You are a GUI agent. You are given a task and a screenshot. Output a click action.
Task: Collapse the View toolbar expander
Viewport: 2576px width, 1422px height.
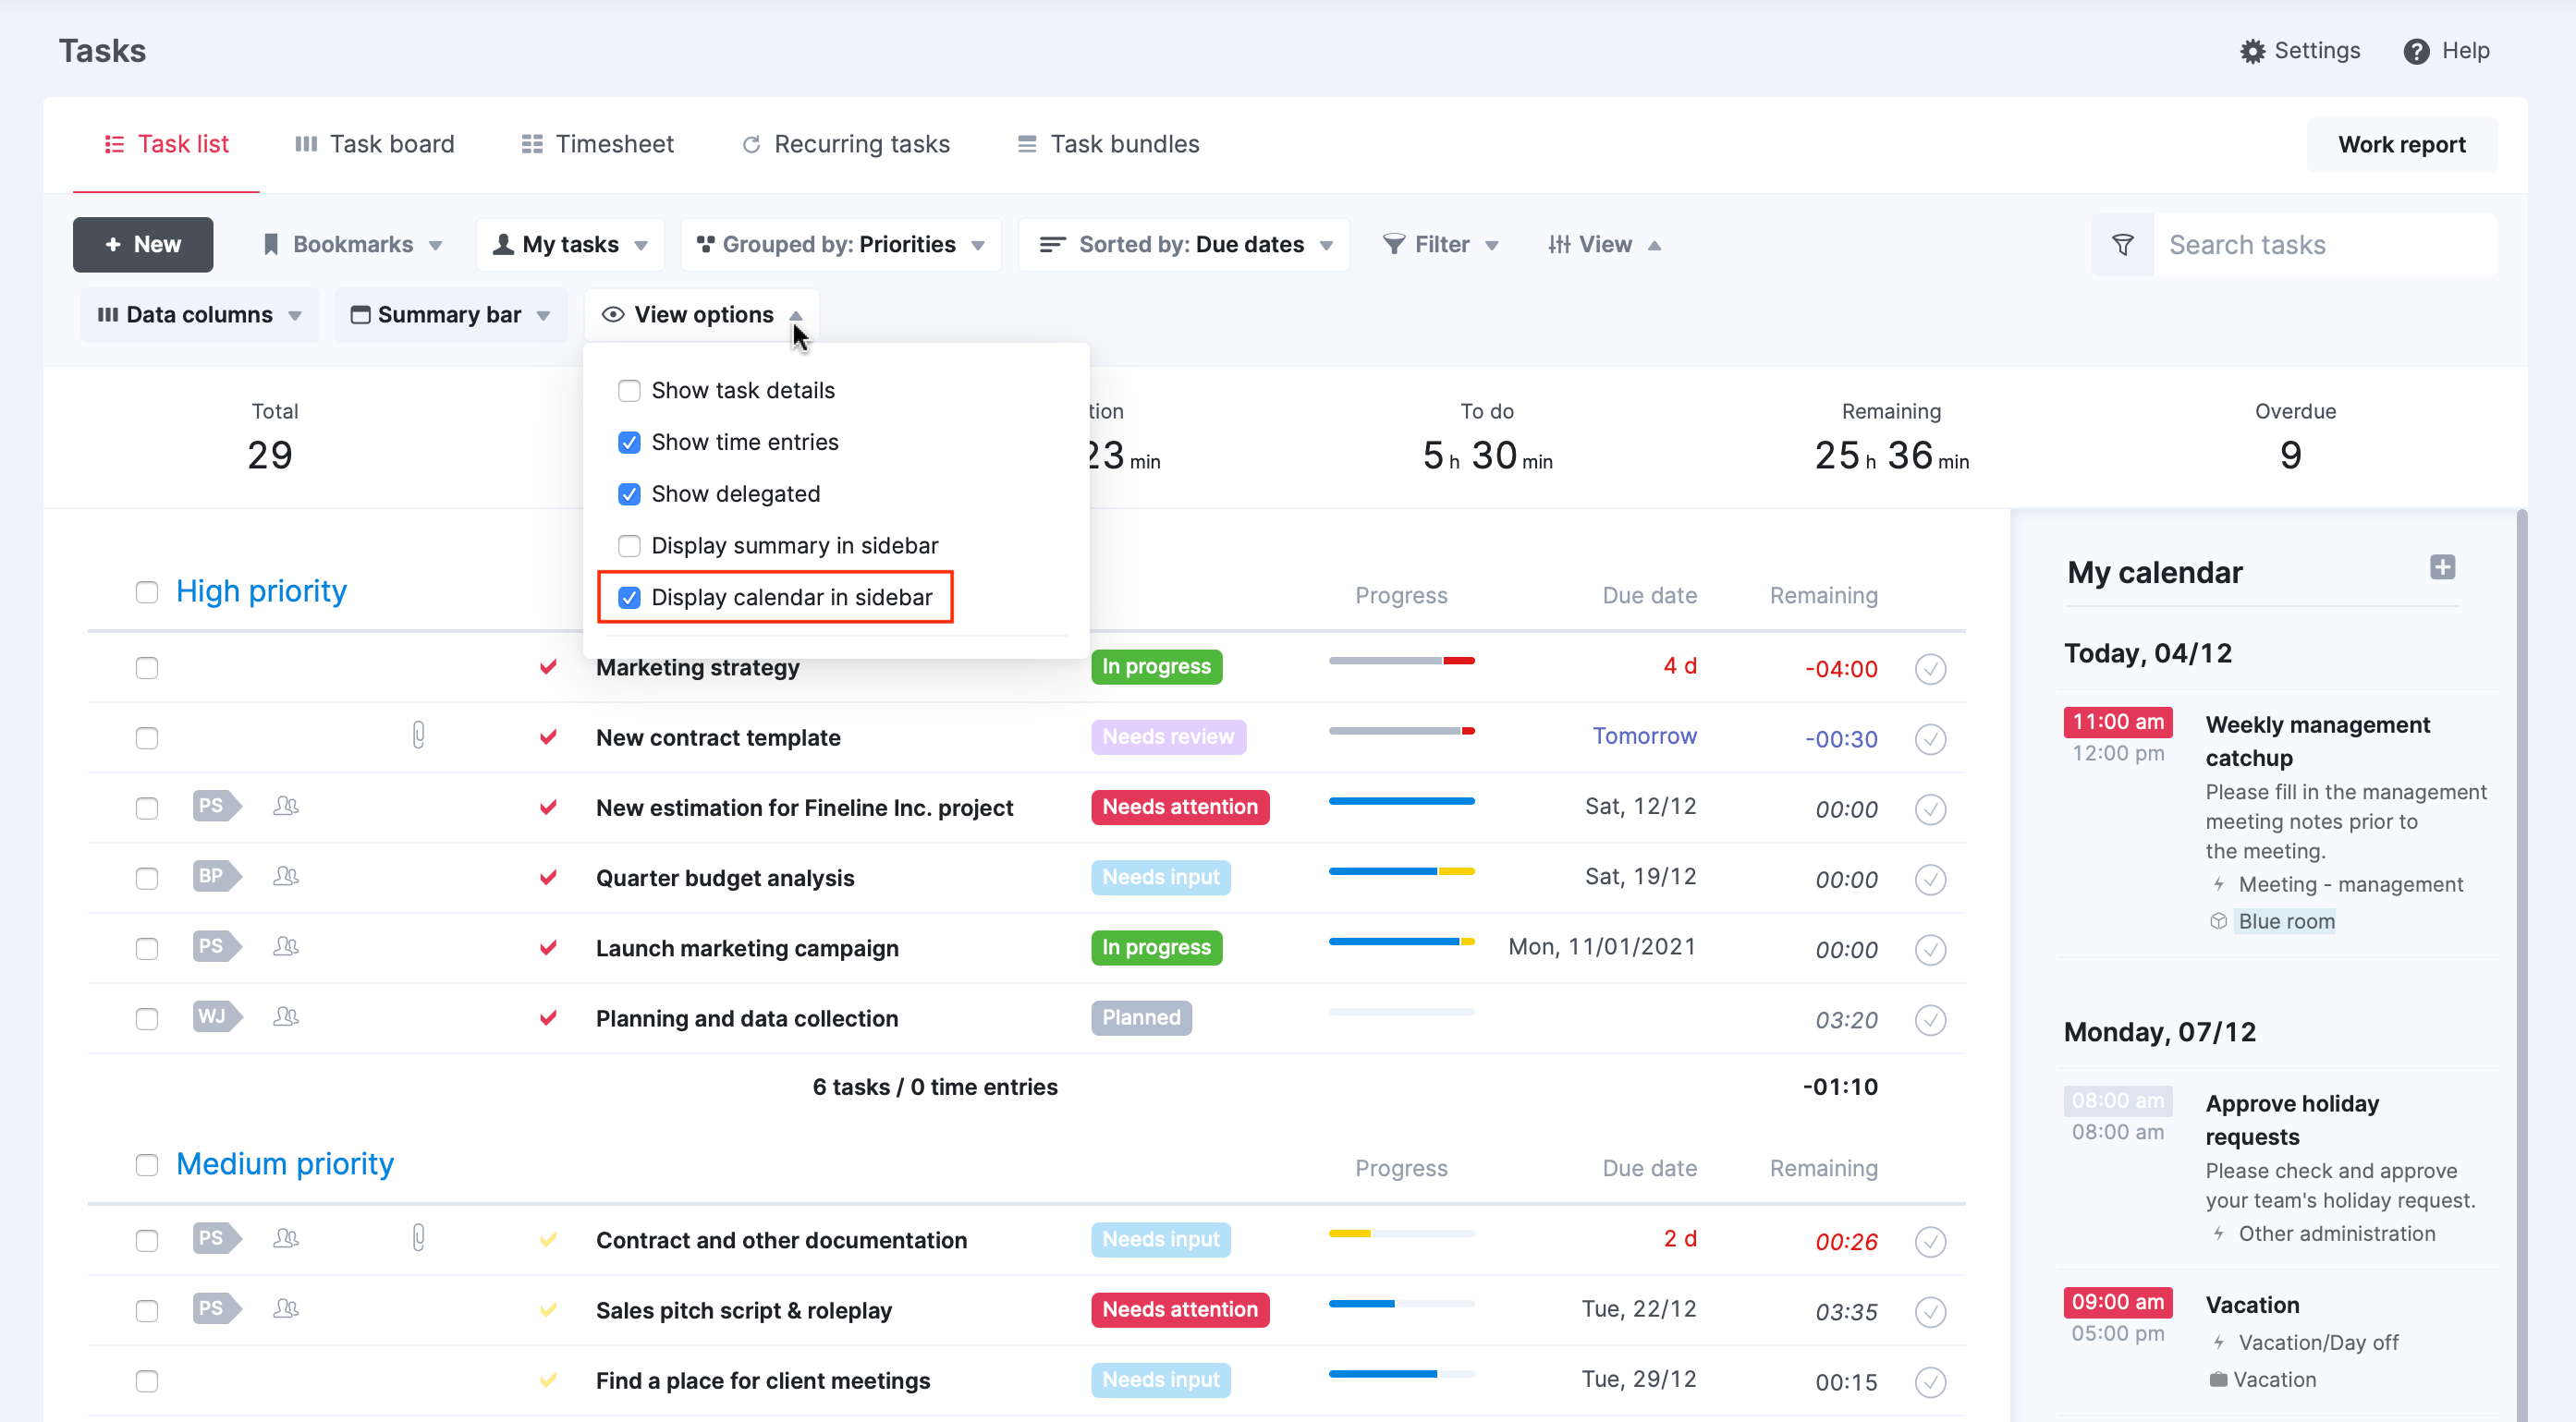pyautogui.click(x=1604, y=245)
